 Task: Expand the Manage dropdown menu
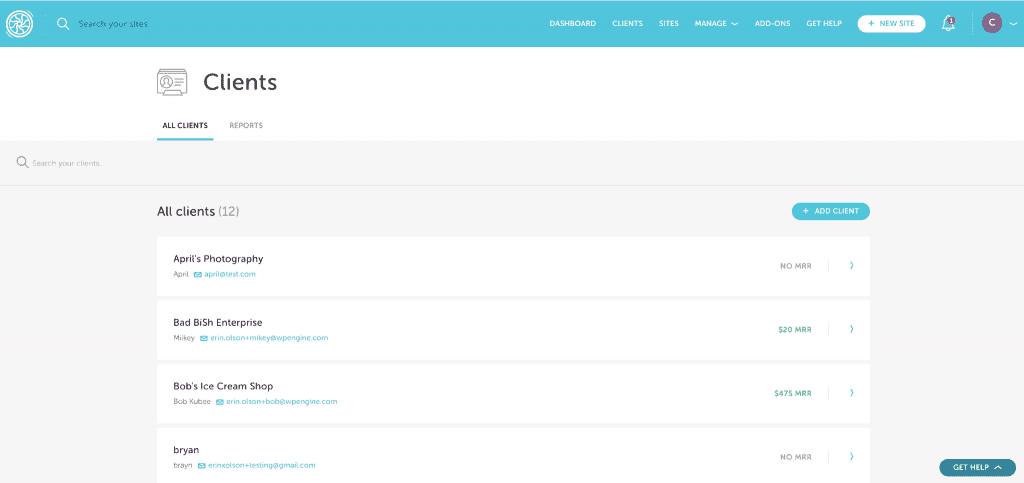click(716, 23)
